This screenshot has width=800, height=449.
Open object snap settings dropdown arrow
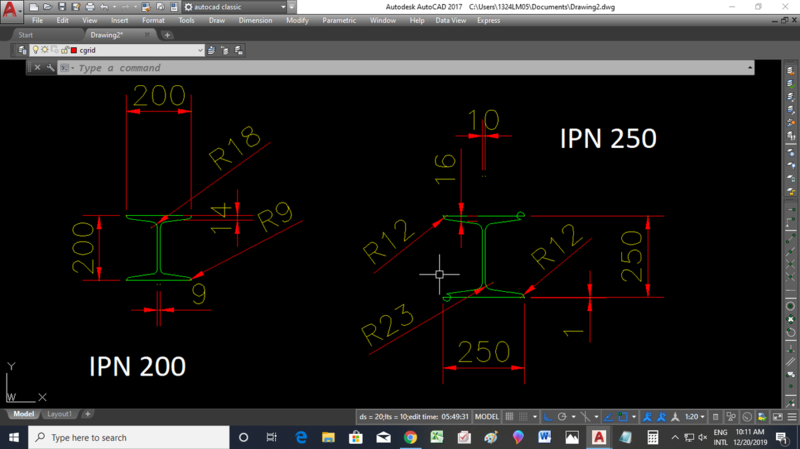(x=634, y=417)
